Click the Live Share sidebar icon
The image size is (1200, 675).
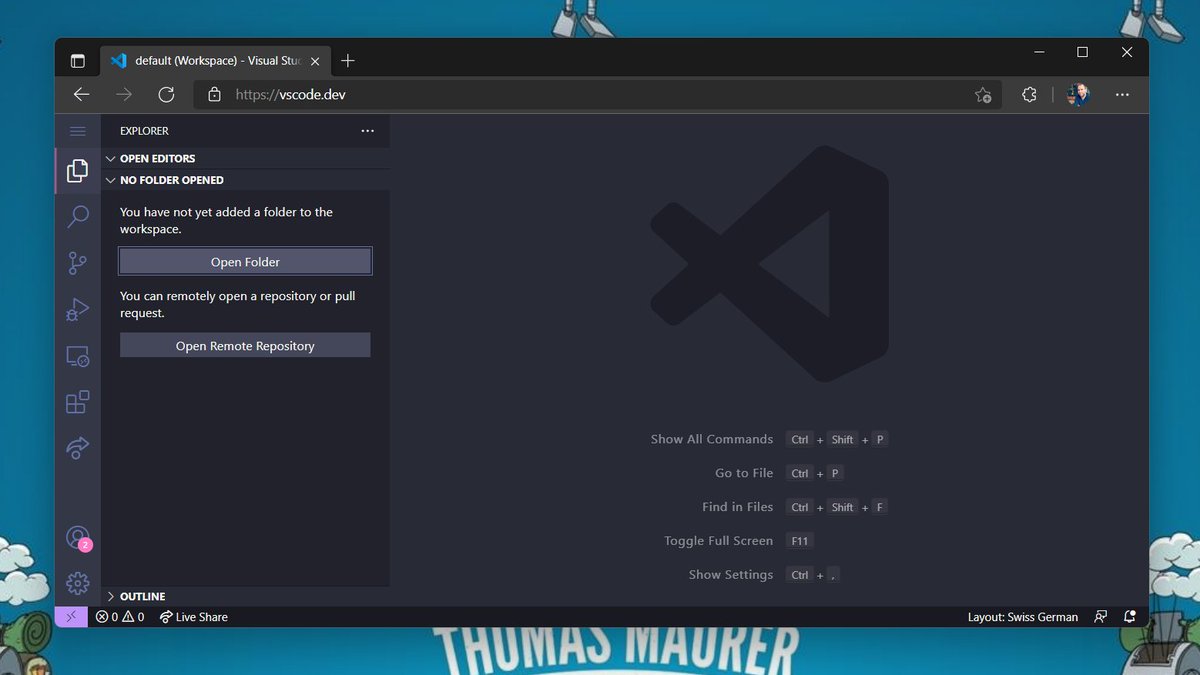click(x=78, y=447)
